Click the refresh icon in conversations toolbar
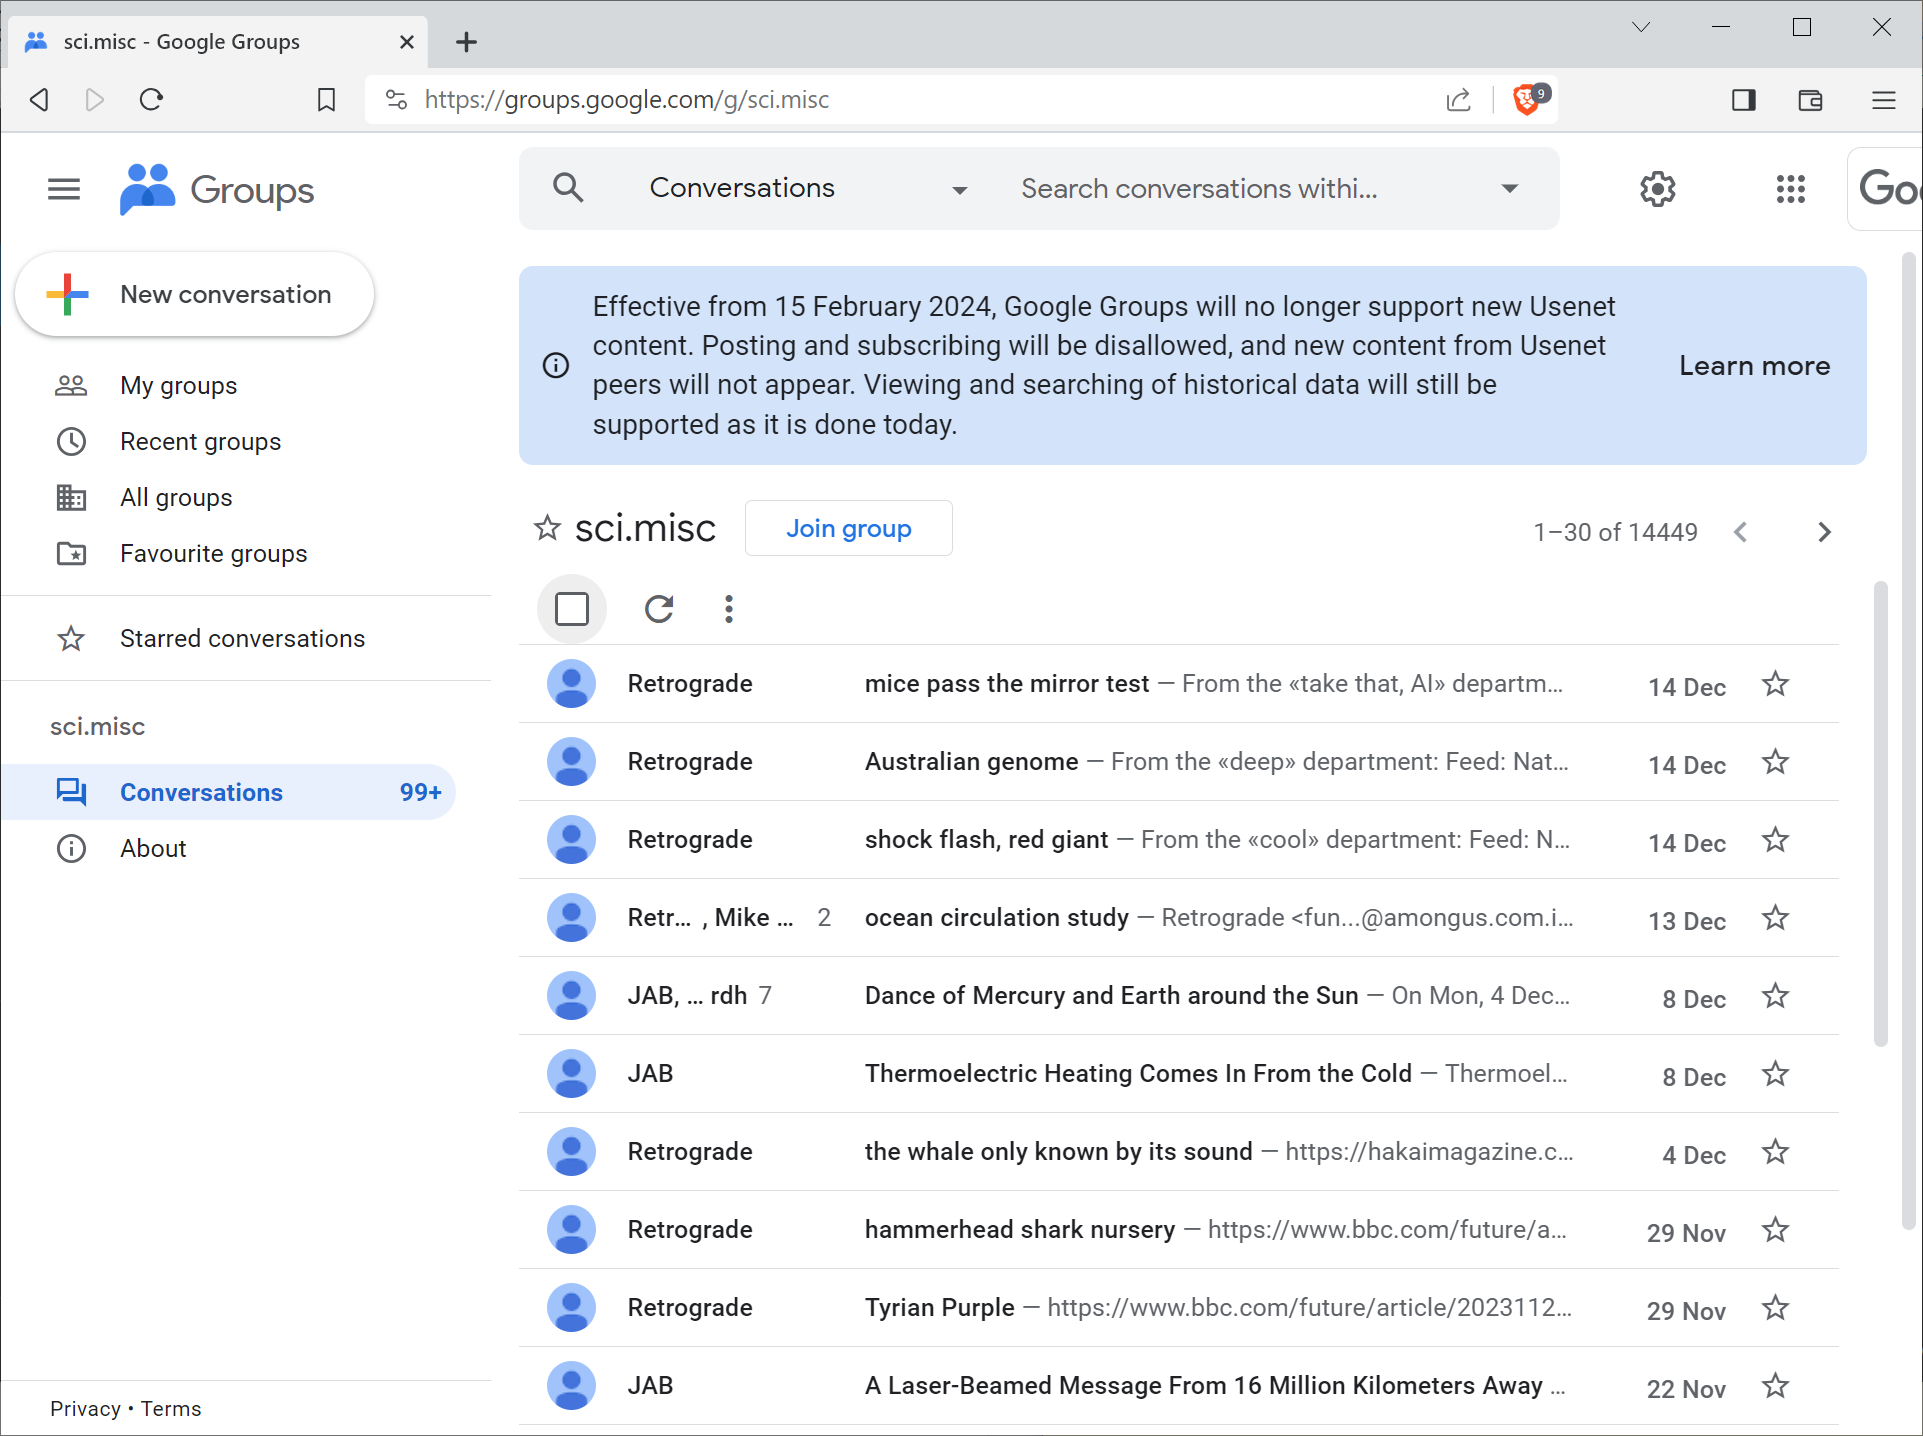The width and height of the screenshot is (1923, 1436). (658, 609)
